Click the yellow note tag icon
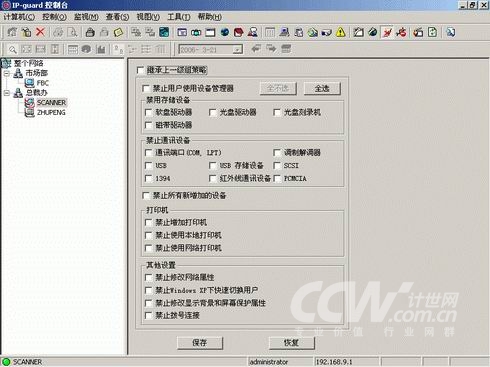The height and width of the screenshot is (367, 490). click(118, 32)
